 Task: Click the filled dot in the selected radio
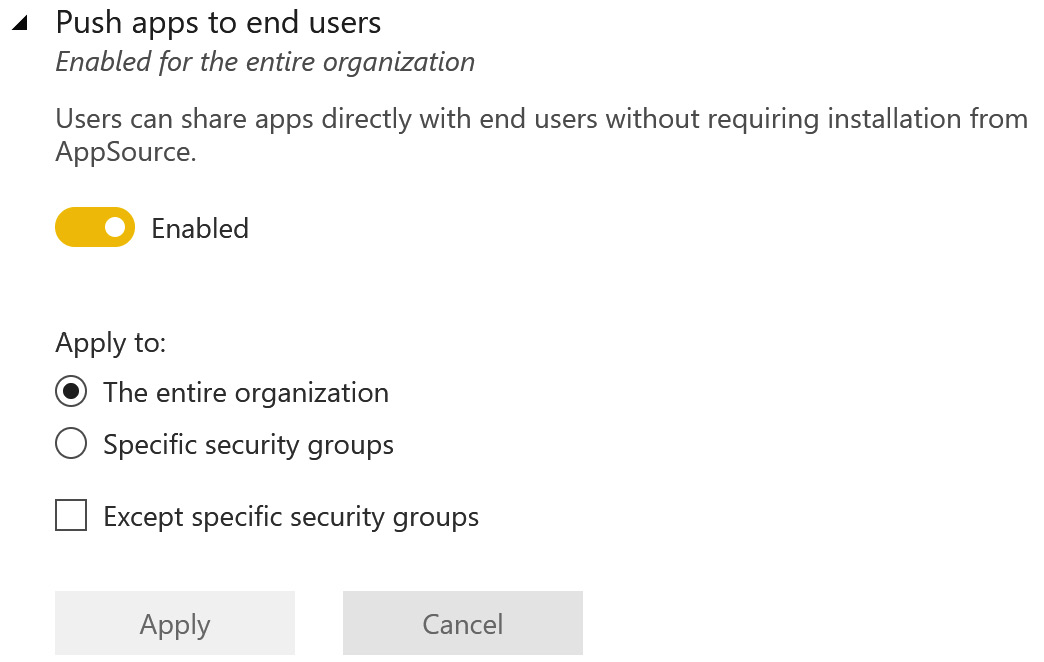71,392
